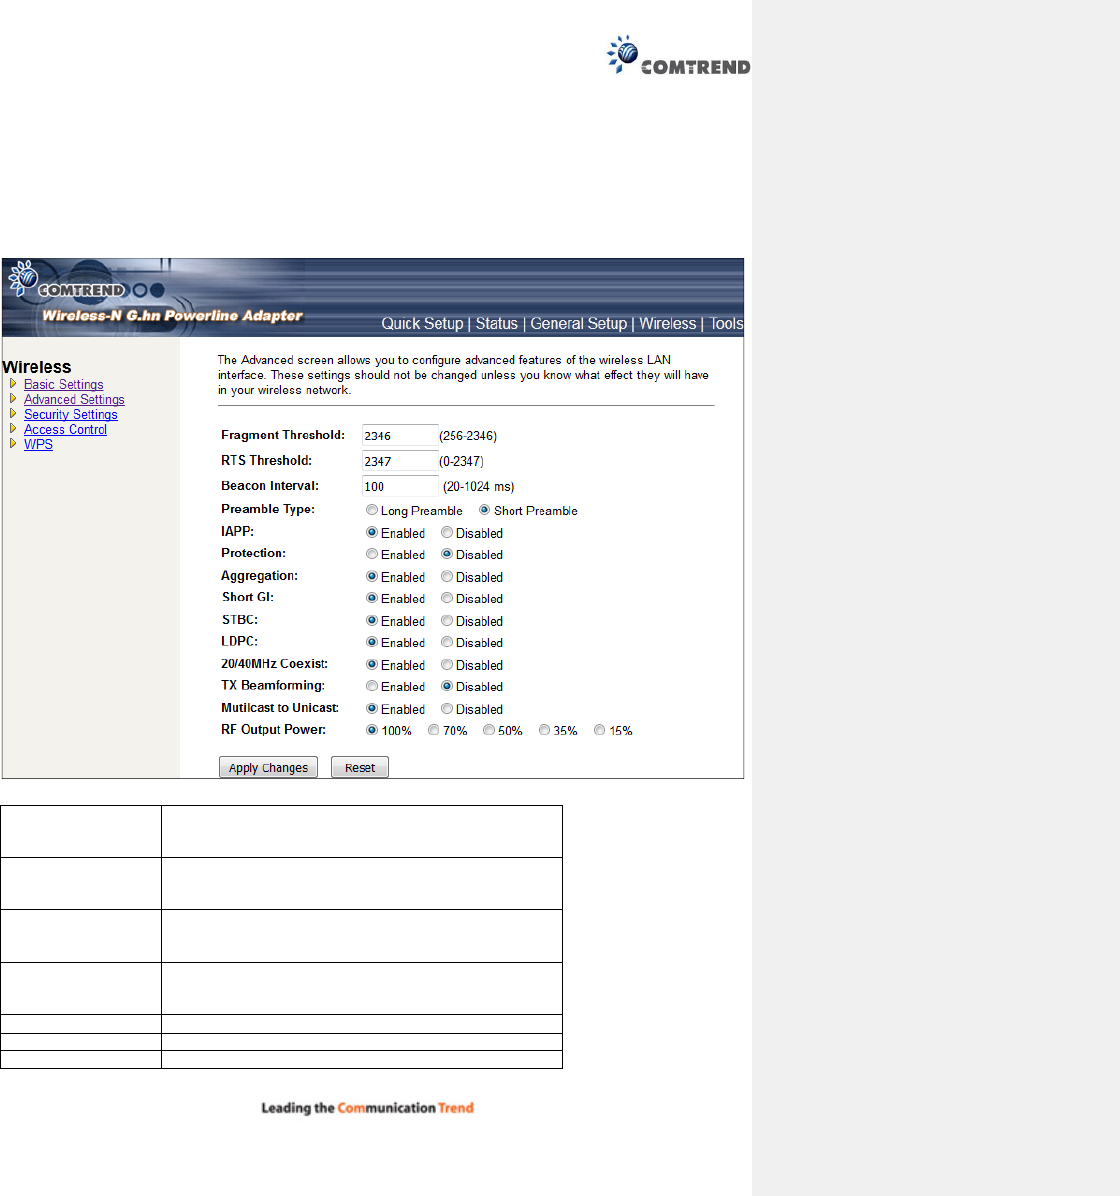Set Protection to Disabled
The image size is (1120, 1196).
(447, 554)
